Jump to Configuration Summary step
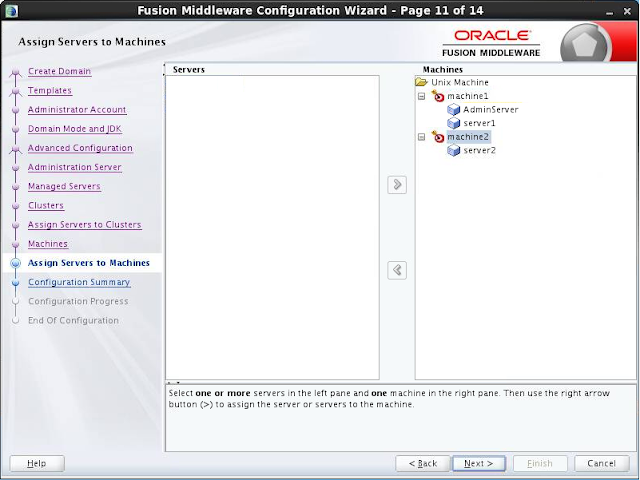The height and width of the screenshot is (480, 640). (79, 282)
